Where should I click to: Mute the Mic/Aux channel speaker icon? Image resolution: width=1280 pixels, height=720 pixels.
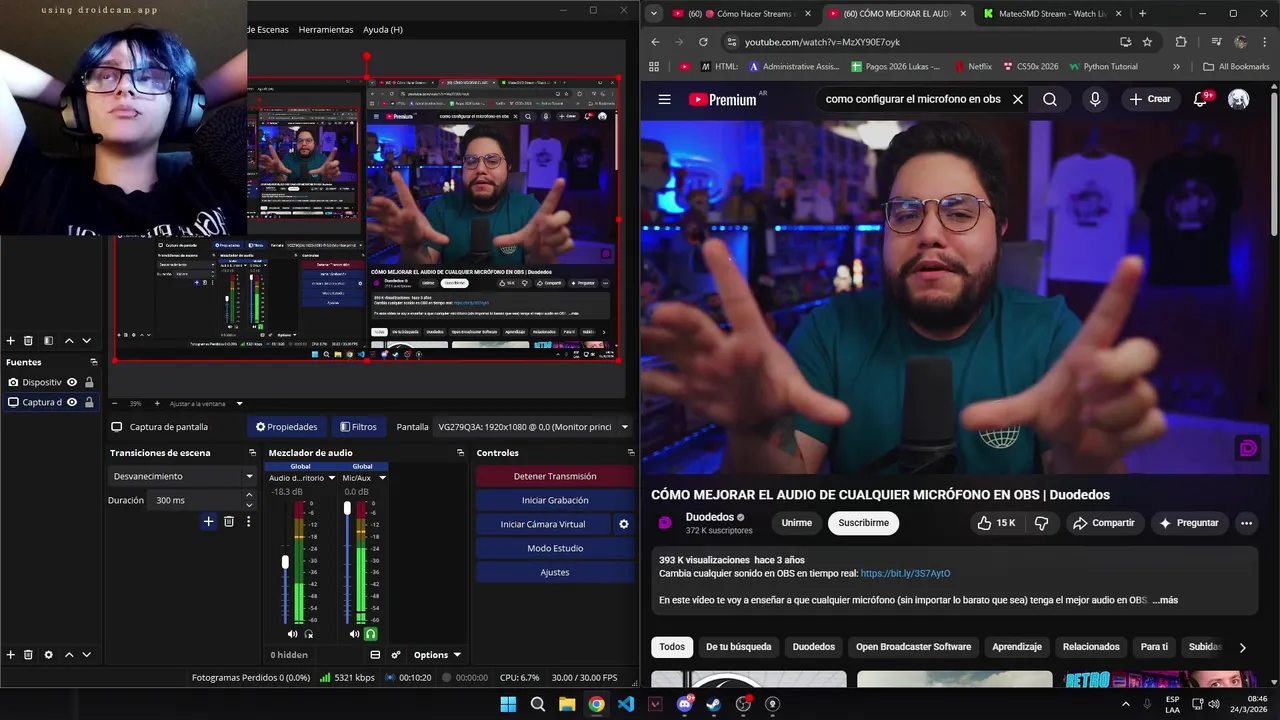coord(354,634)
